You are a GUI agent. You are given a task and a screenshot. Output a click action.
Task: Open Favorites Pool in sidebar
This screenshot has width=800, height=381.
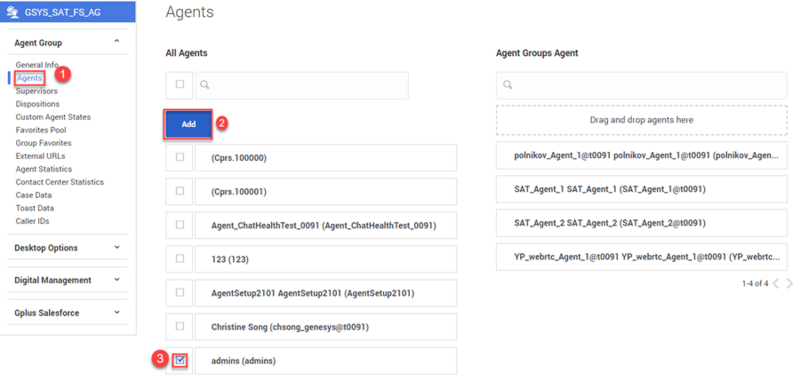pyautogui.click(x=41, y=130)
